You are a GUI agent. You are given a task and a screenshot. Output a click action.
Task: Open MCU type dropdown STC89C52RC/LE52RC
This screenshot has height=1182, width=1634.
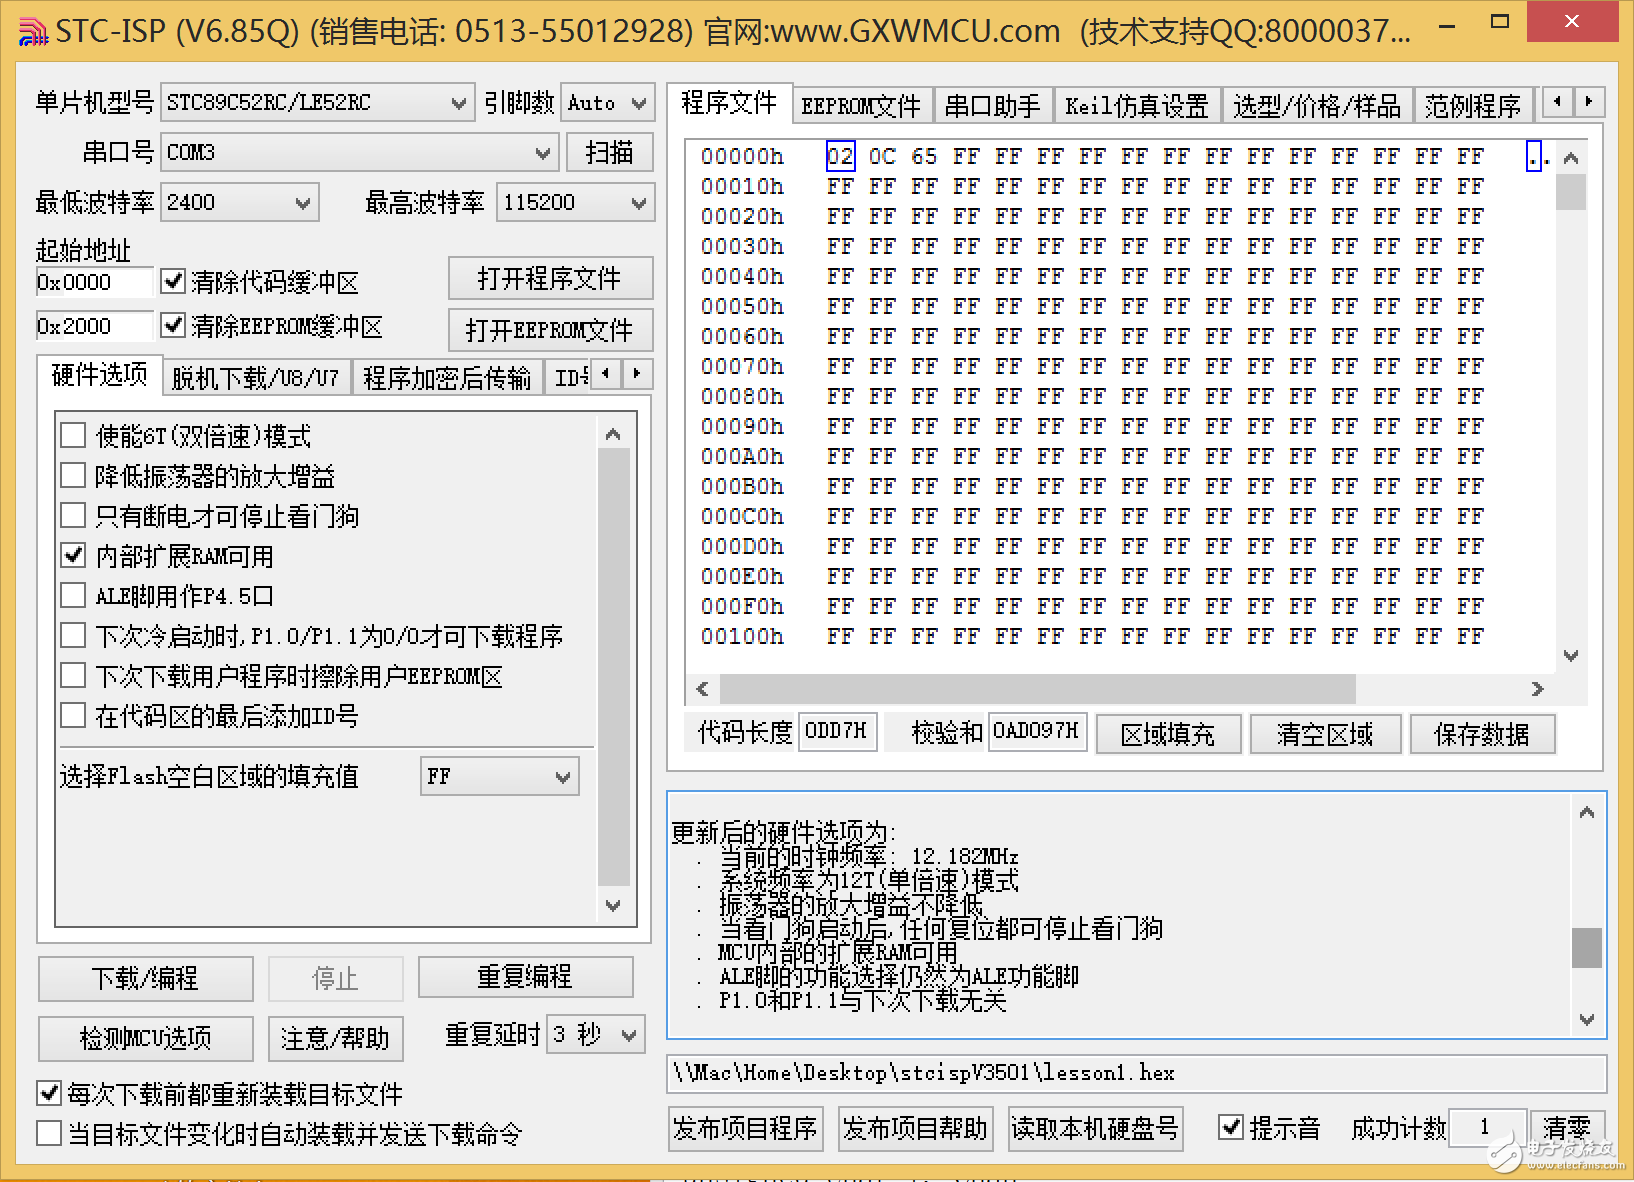pyautogui.click(x=317, y=102)
